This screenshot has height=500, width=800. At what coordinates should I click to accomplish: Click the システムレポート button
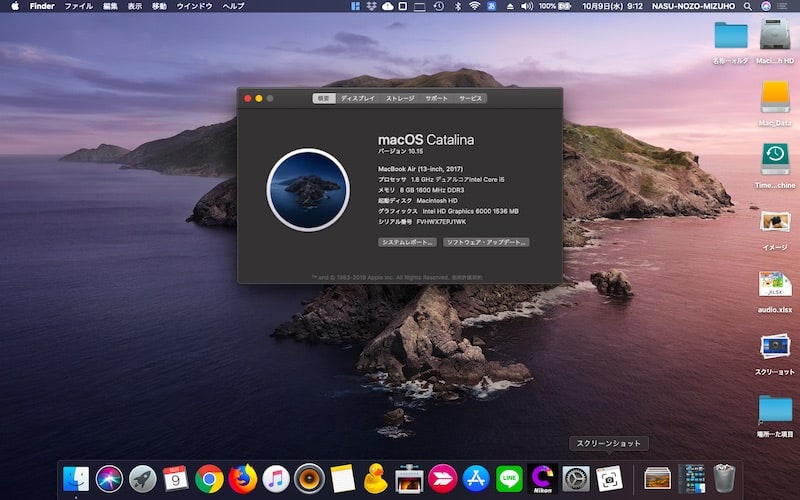[407, 242]
